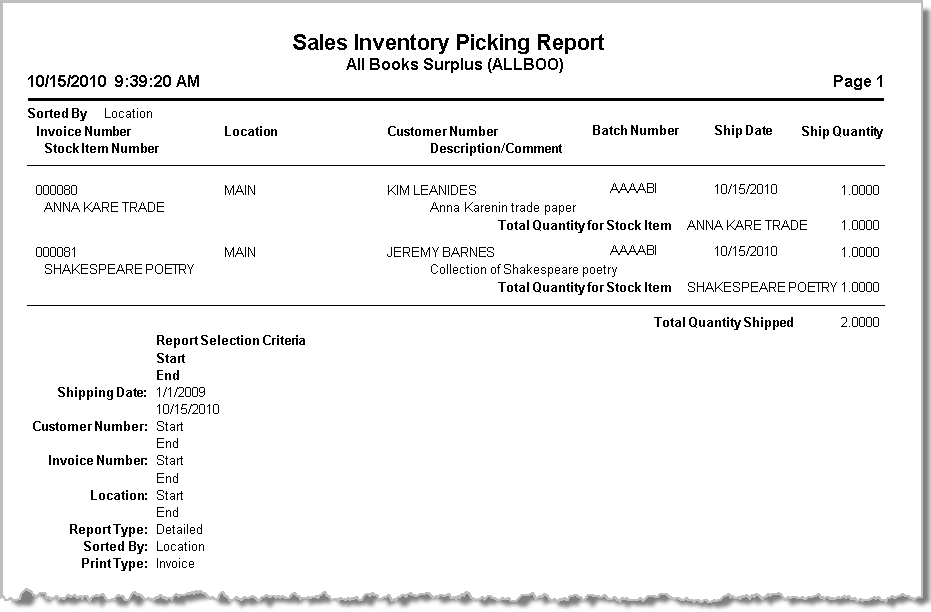The width and height of the screenshot is (931, 612).
Task: Click invoice number 000081
Action: tap(56, 252)
